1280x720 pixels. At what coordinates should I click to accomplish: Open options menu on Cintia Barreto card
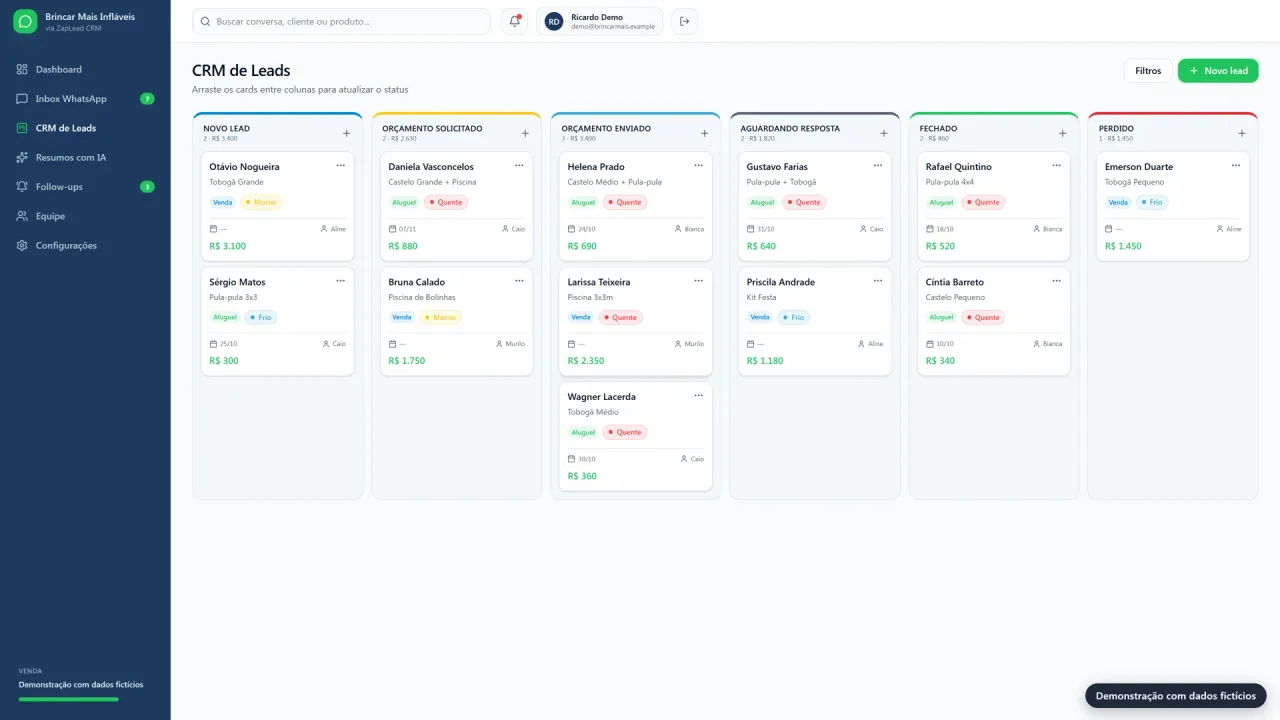[1056, 281]
